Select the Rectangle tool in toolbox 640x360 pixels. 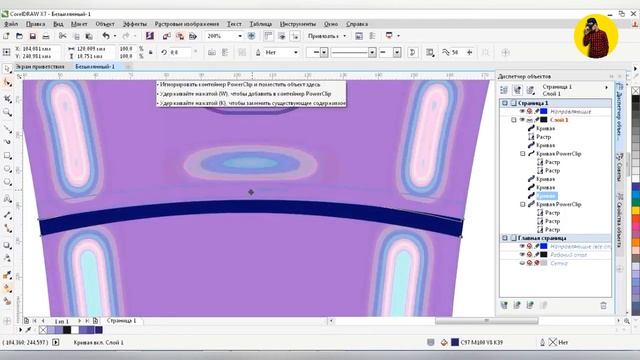[7, 156]
